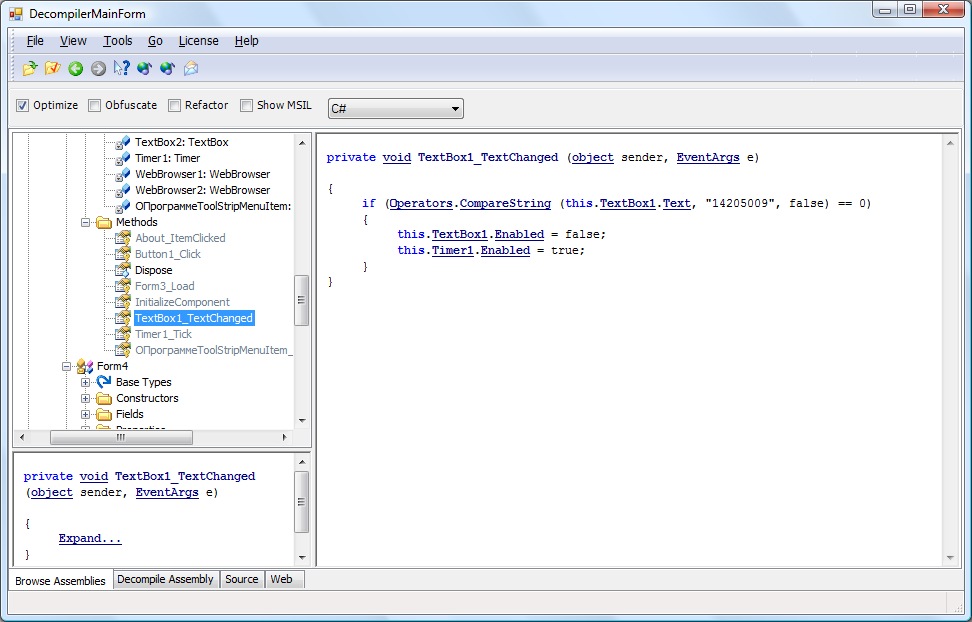Click tree horizontal scrollbar right arrow

point(285,437)
